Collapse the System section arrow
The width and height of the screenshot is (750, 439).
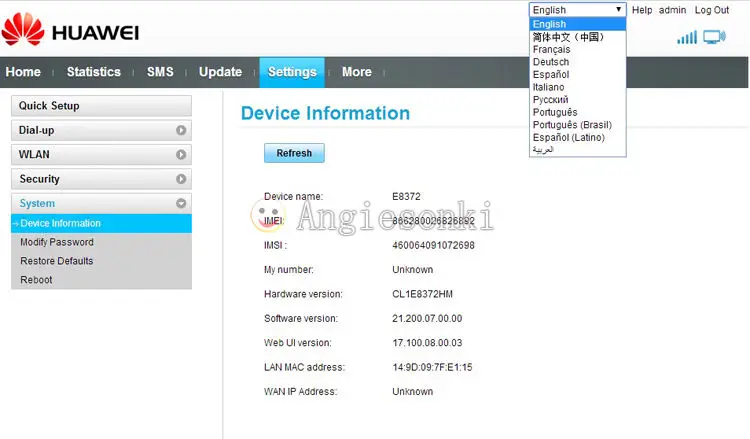(181, 203)
